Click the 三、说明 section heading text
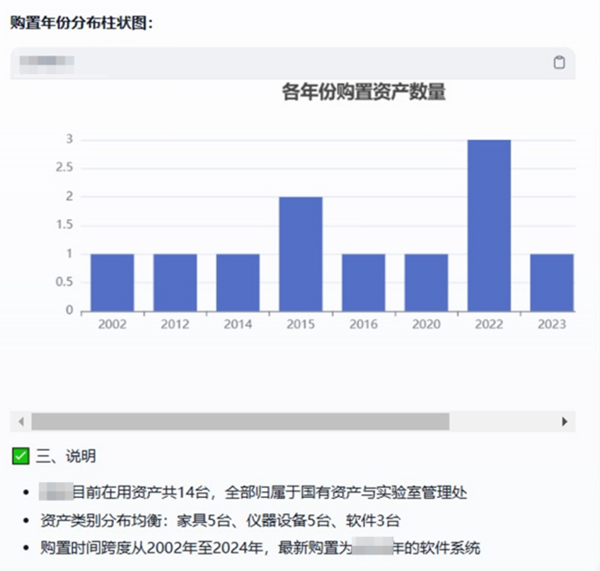Screen dimensions: 600x571 pos(66,457)
